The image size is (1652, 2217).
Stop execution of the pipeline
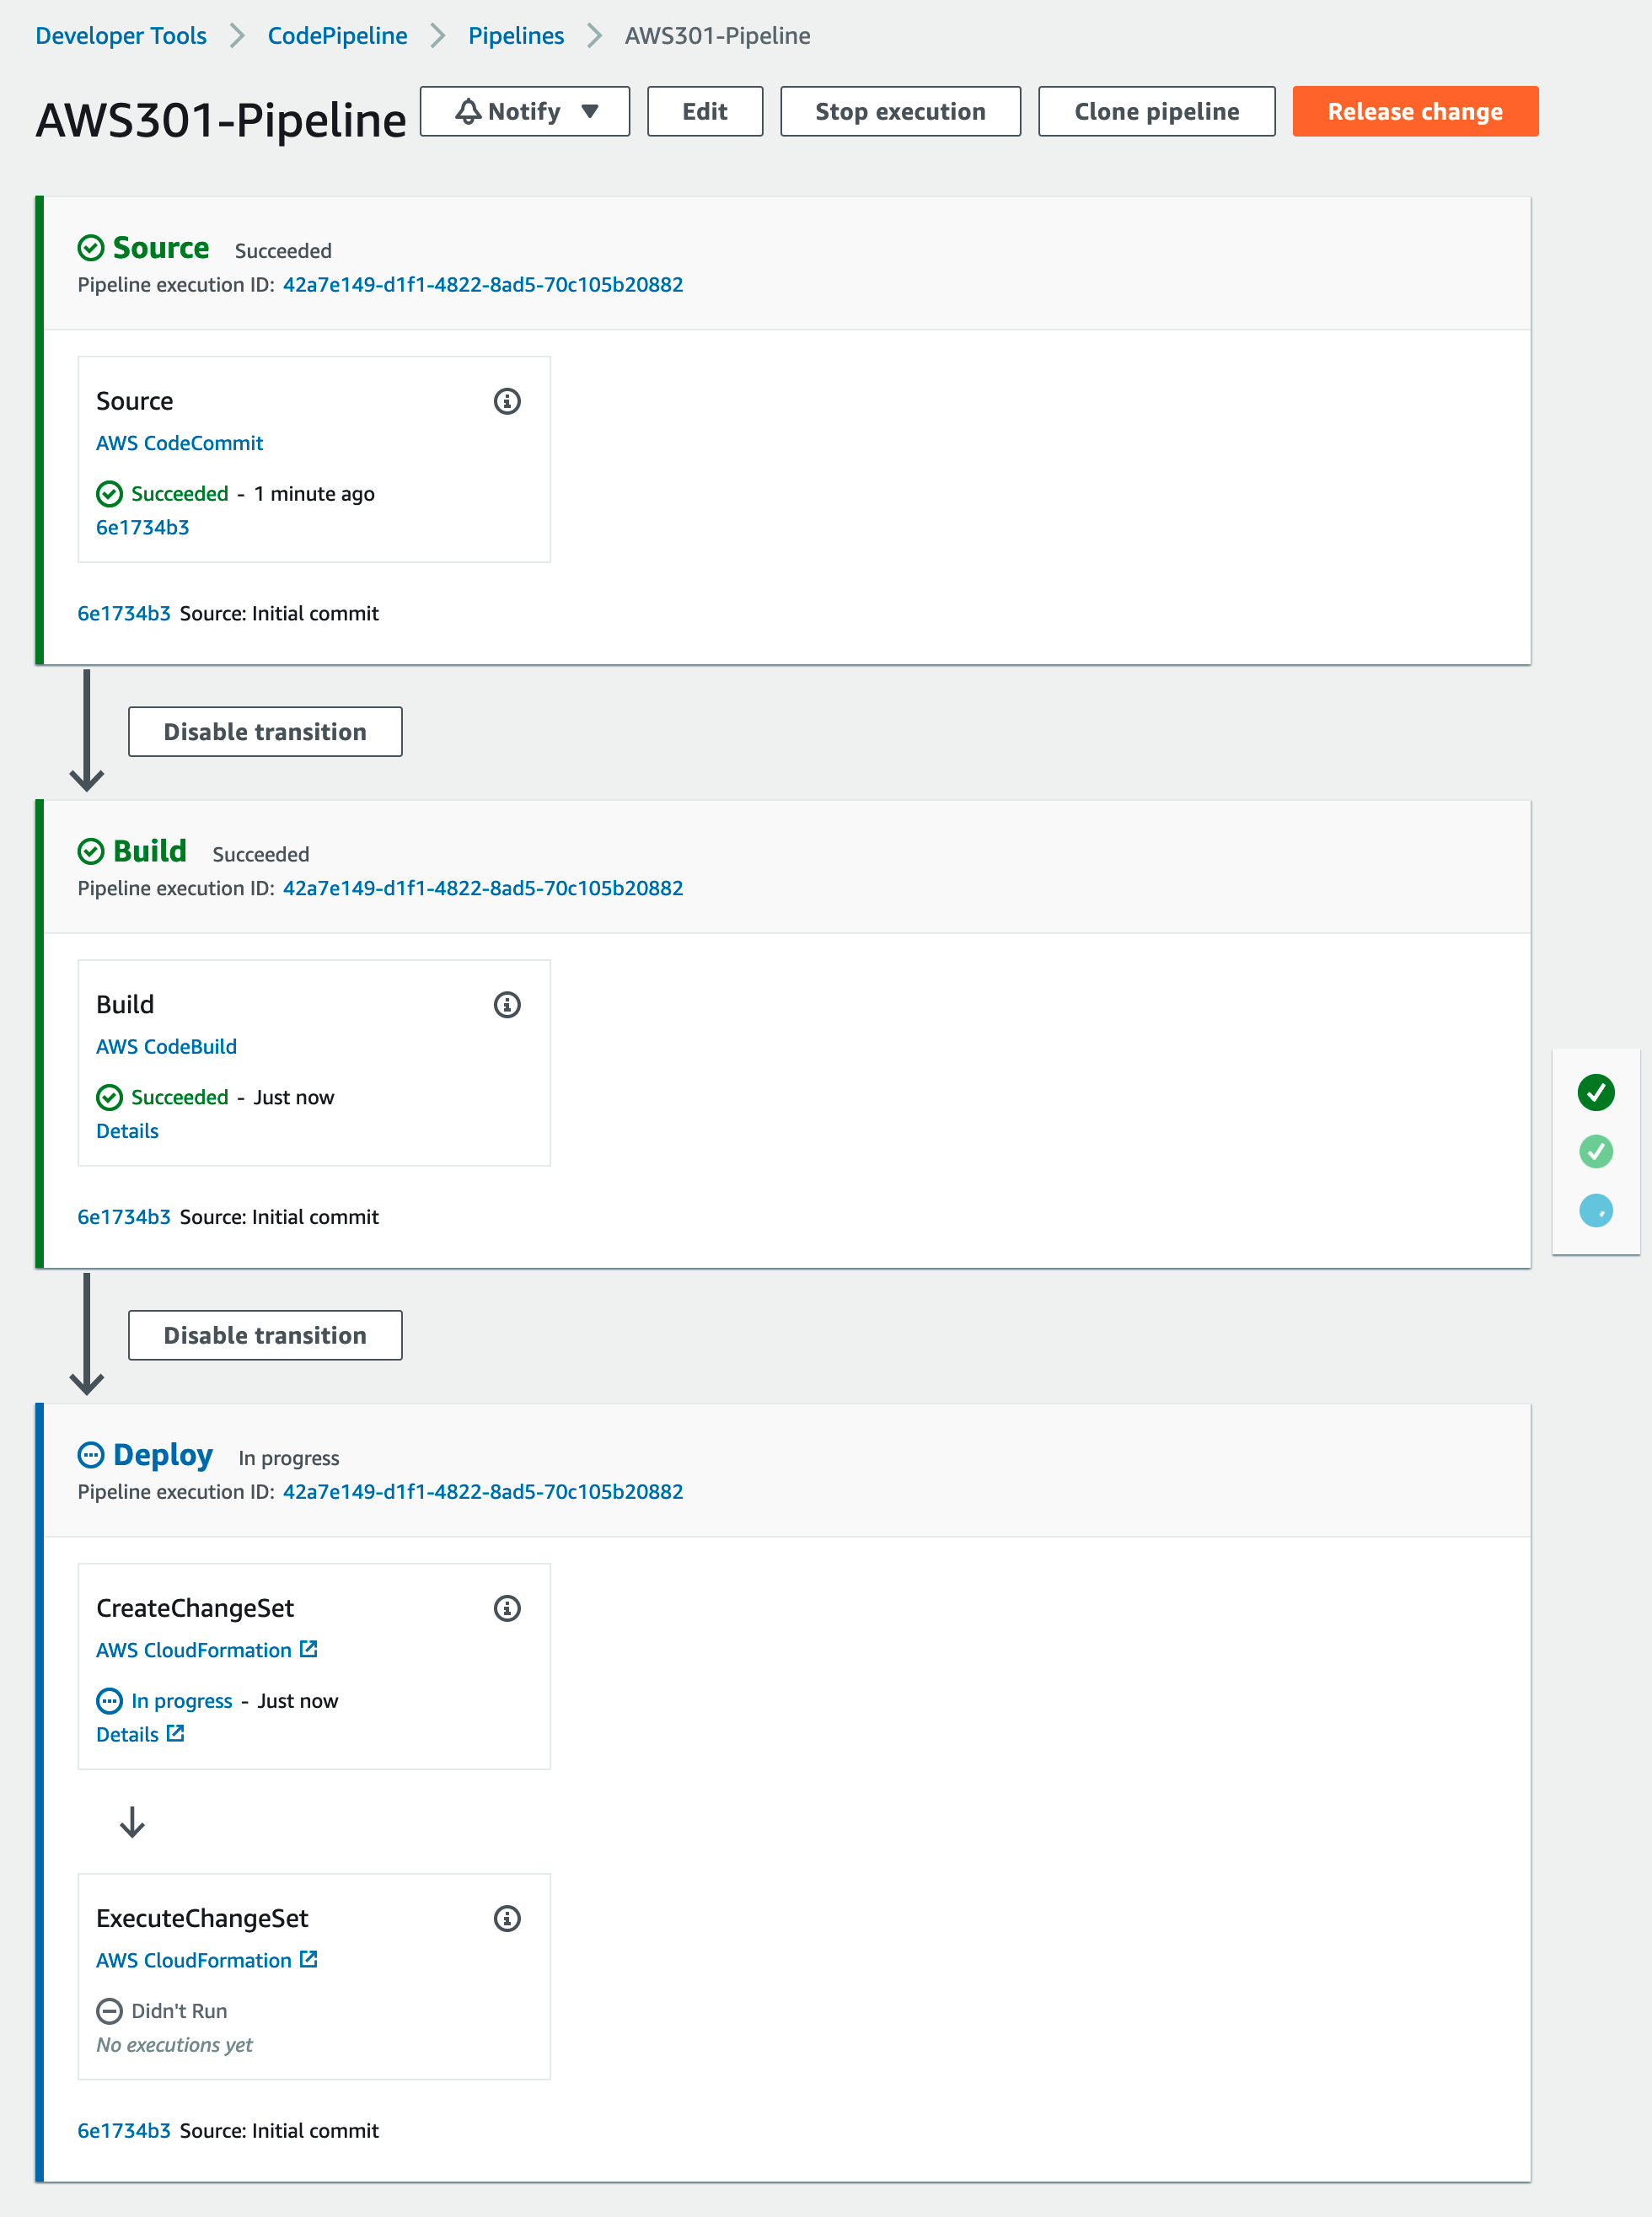click(900, 111)
